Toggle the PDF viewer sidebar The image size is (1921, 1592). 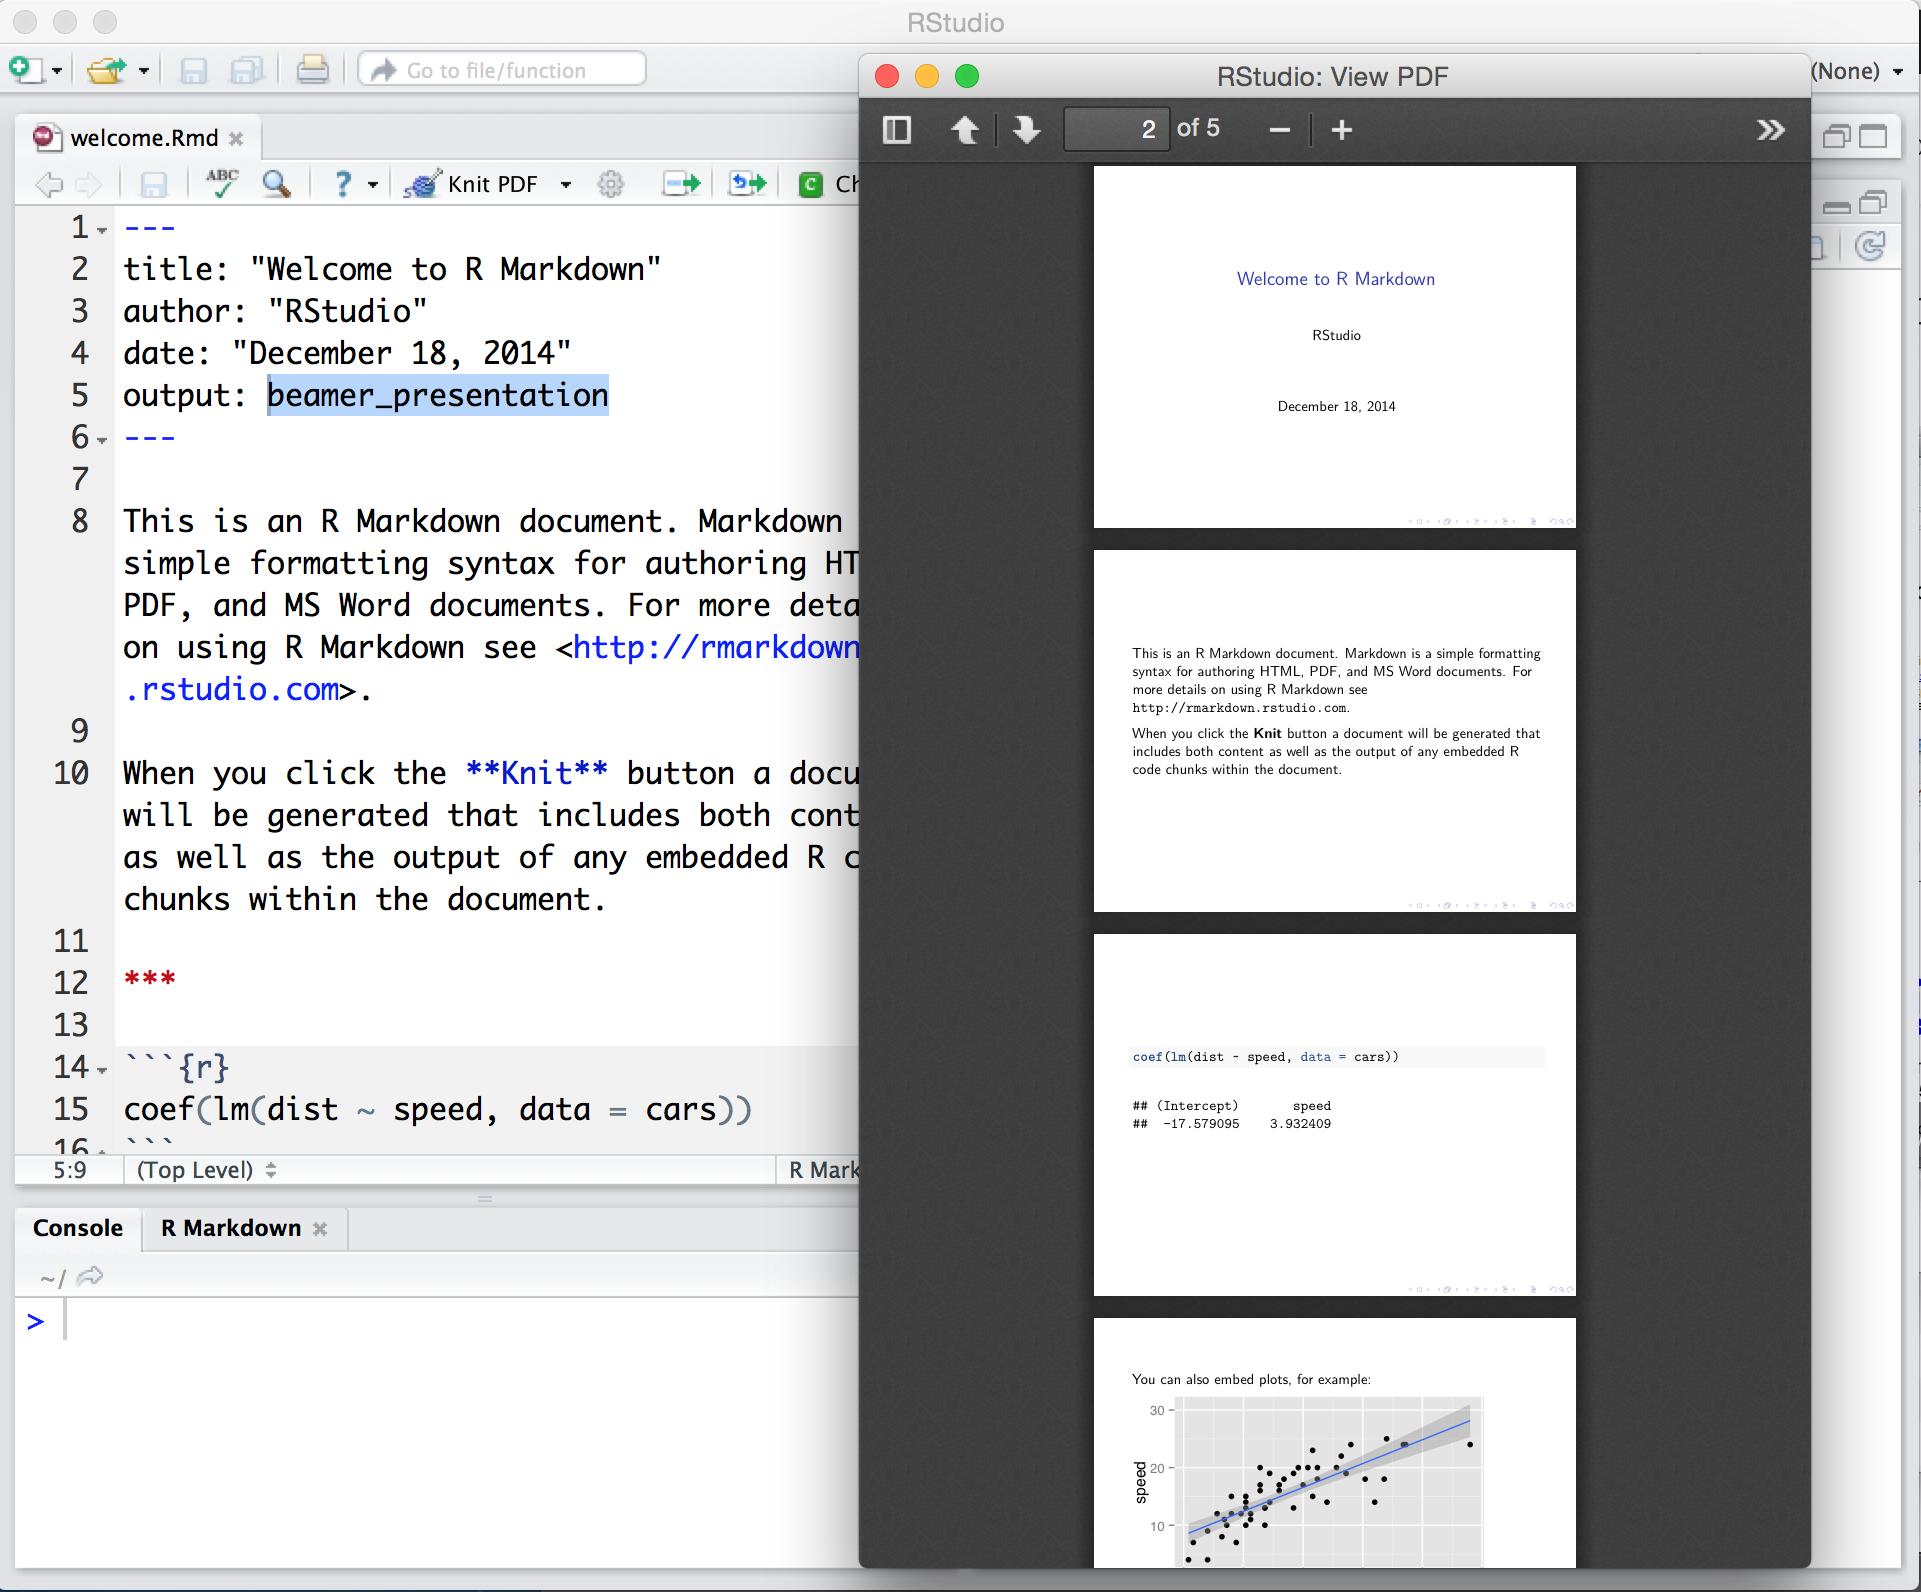897,130
